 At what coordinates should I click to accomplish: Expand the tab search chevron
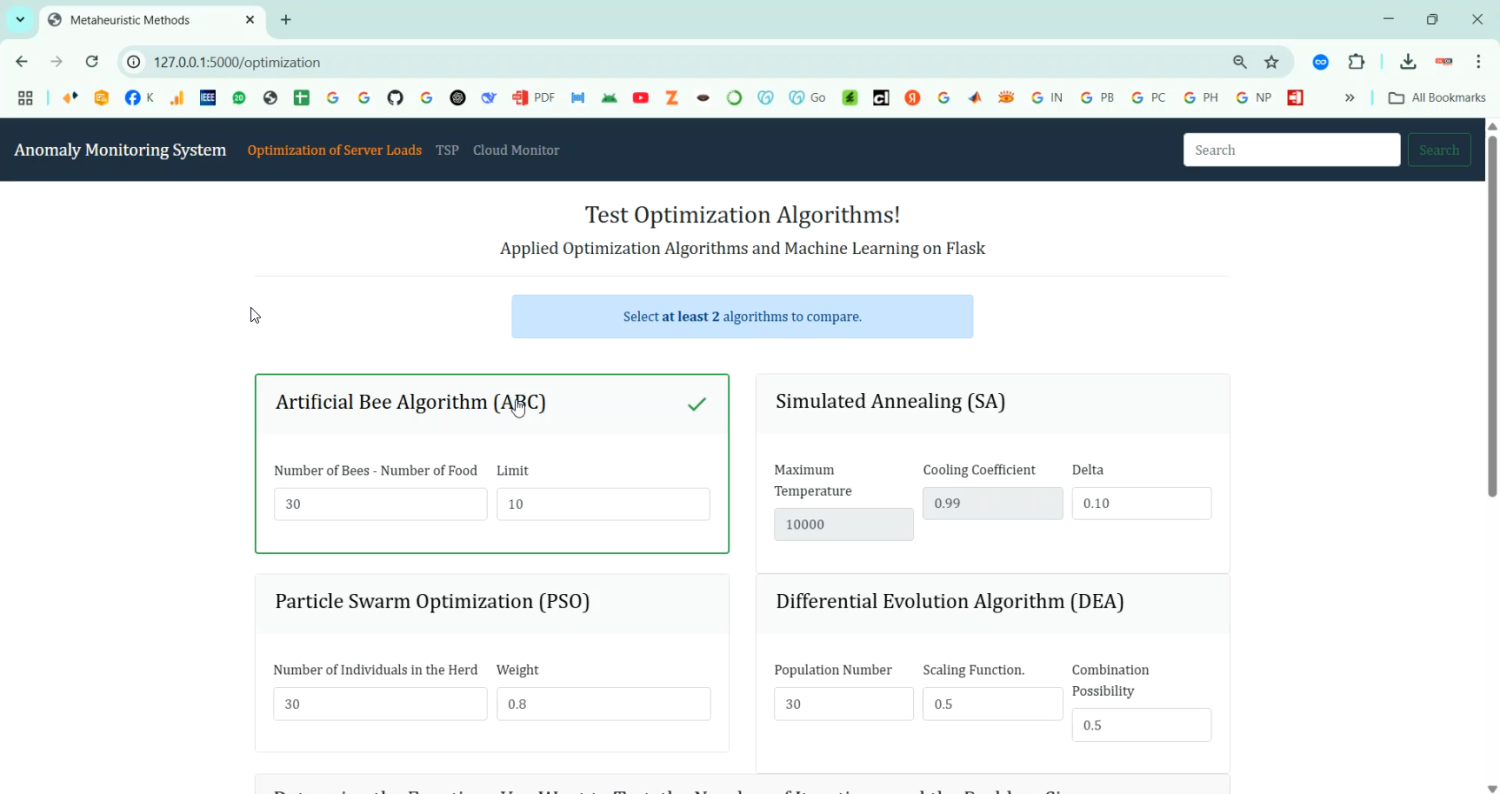20,20
